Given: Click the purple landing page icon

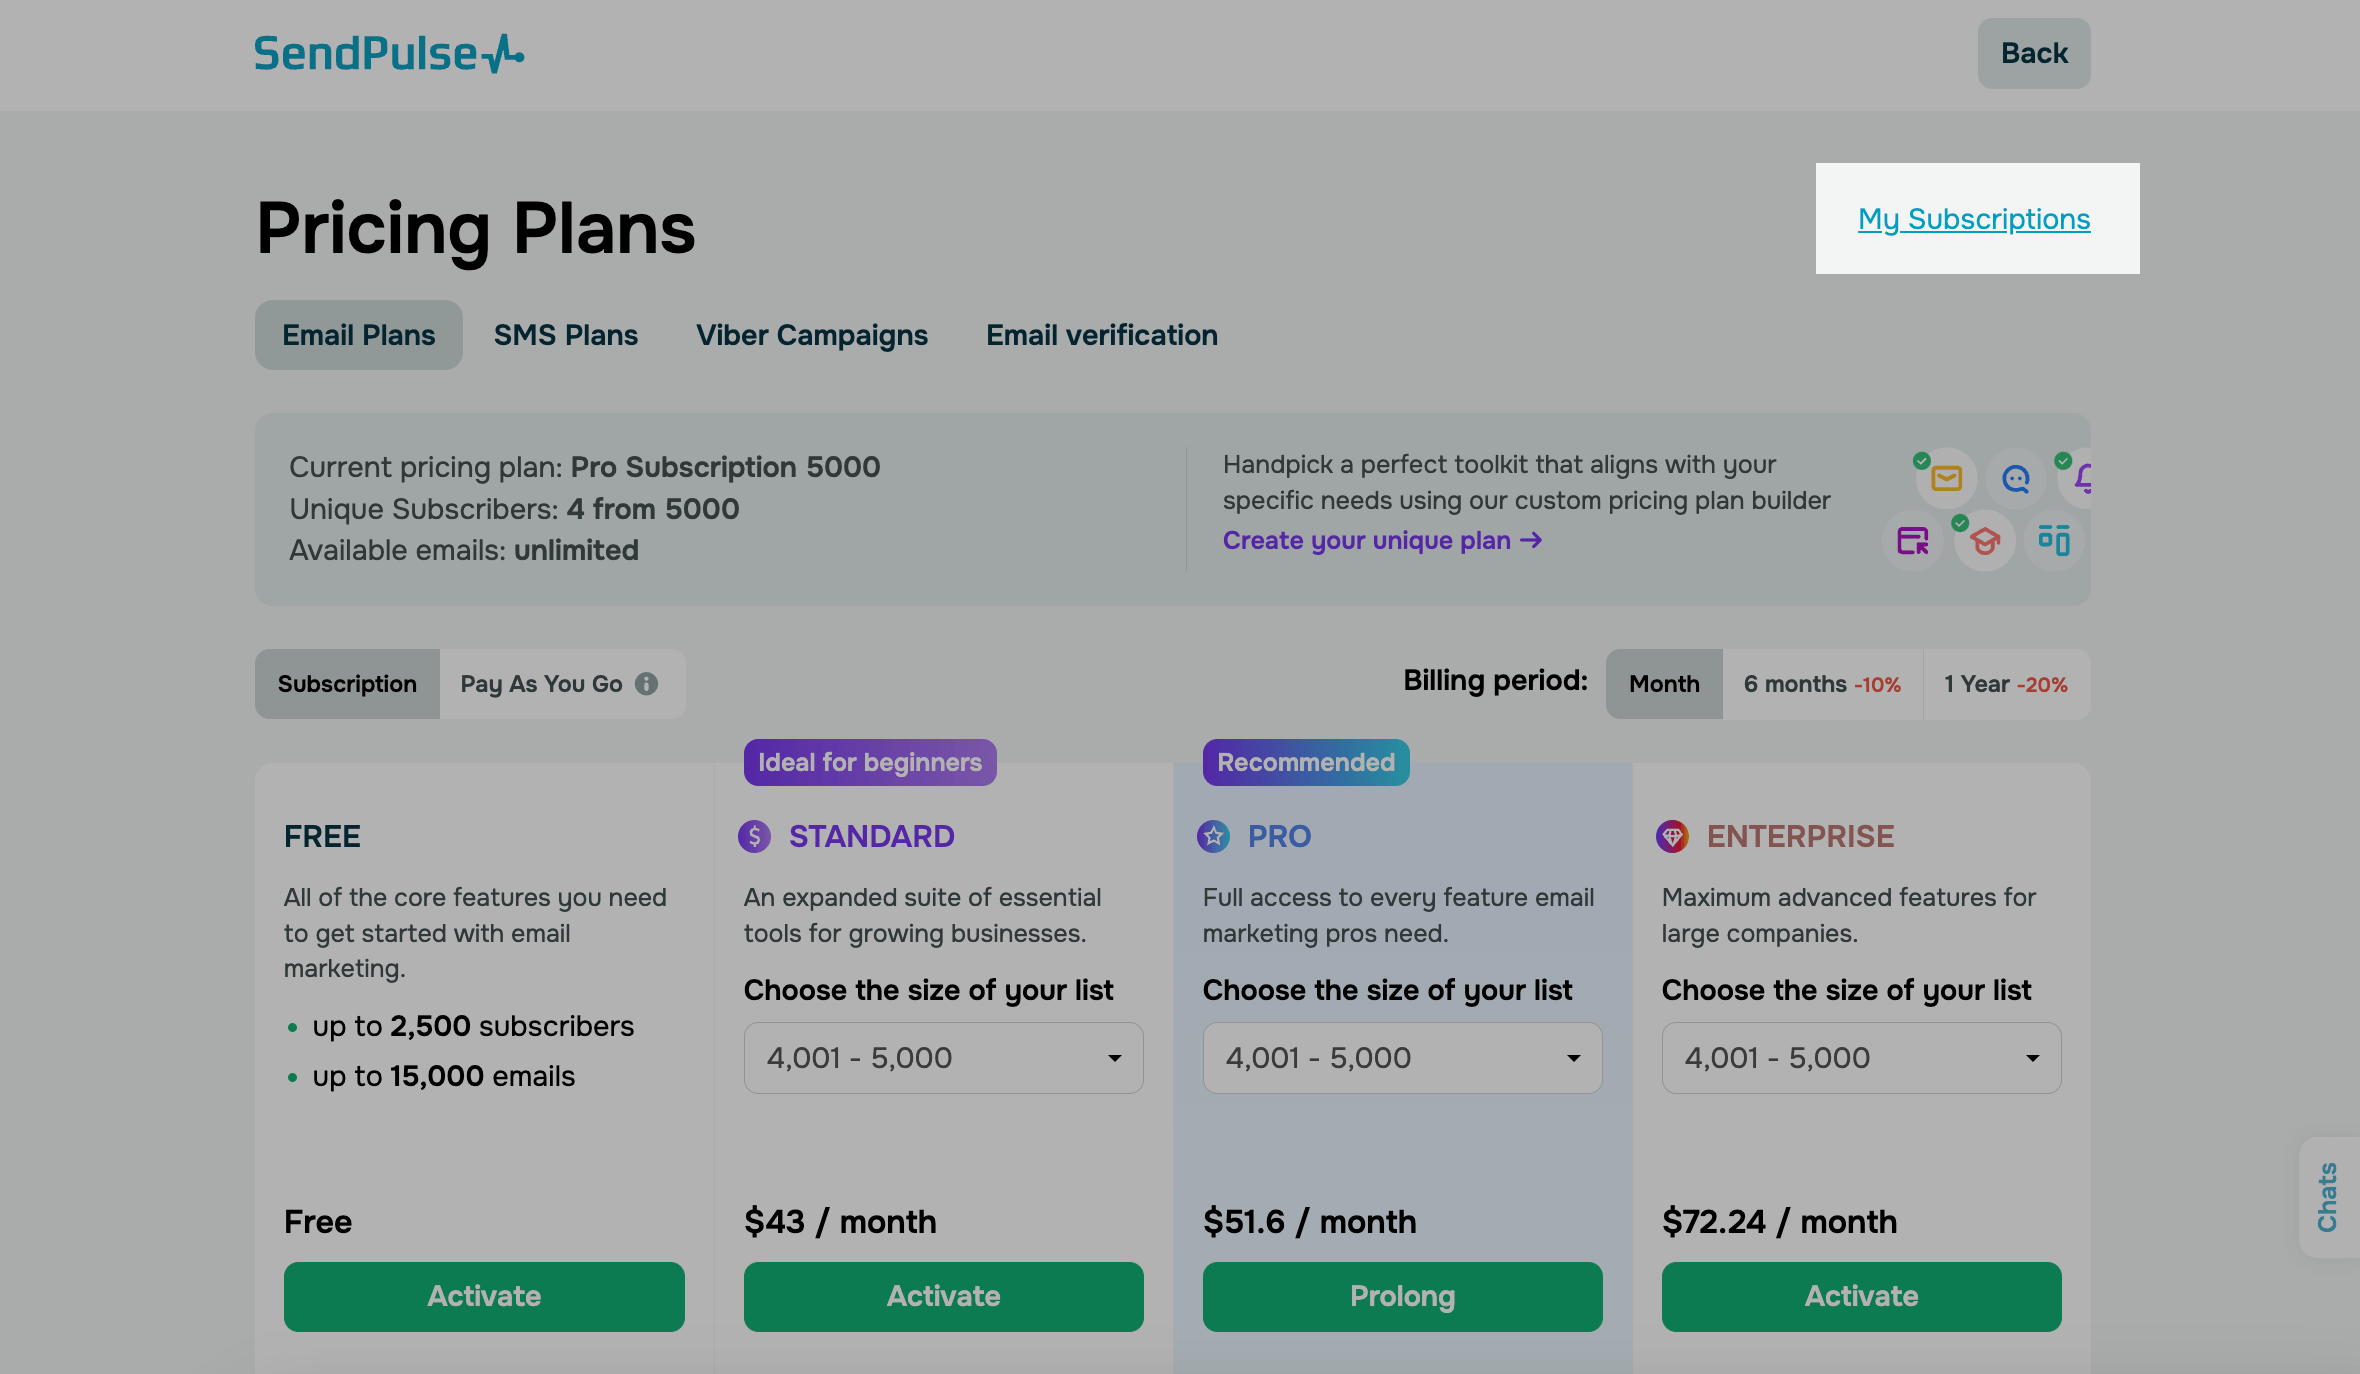Looking at the screenshot, I should [x=1912, y=541].
